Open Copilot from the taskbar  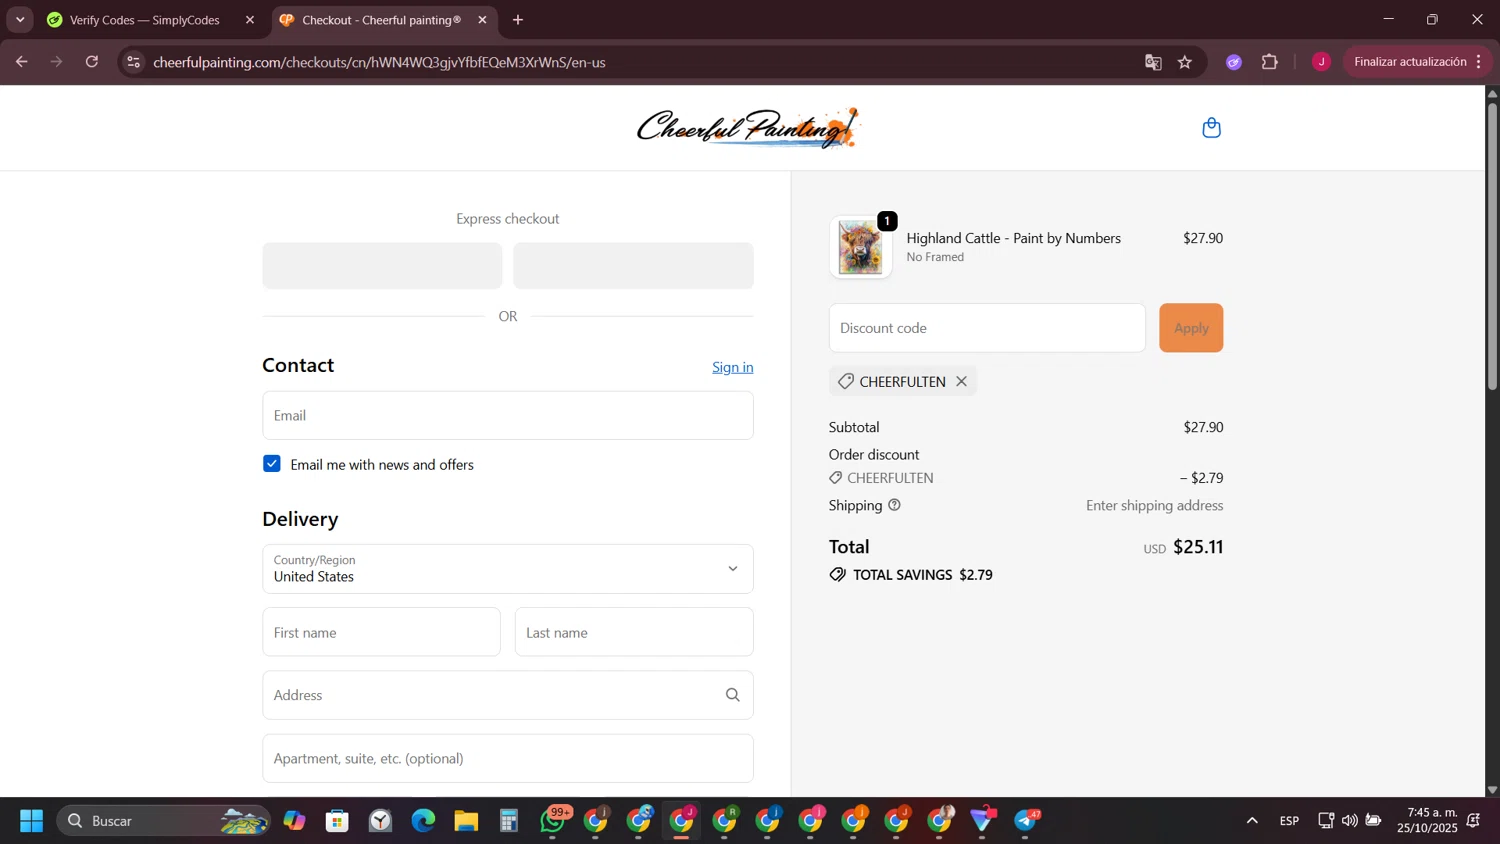click(294, 821)
